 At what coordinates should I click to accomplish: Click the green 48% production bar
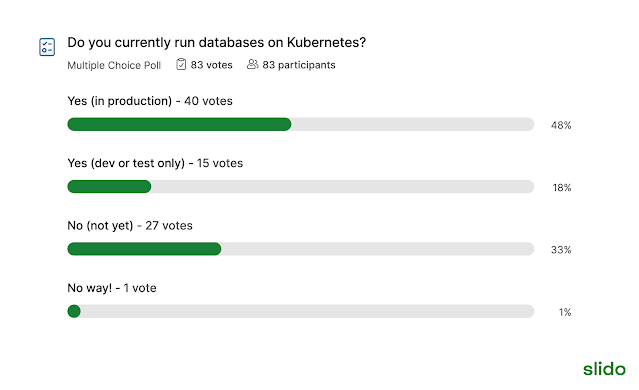point(179,124)
